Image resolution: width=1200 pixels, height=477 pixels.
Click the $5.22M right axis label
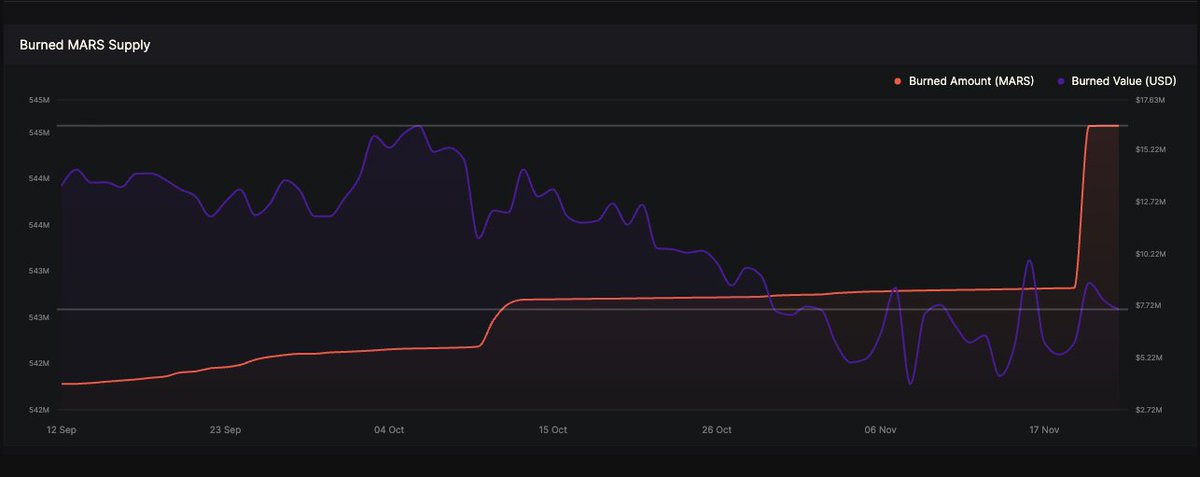1150,357
